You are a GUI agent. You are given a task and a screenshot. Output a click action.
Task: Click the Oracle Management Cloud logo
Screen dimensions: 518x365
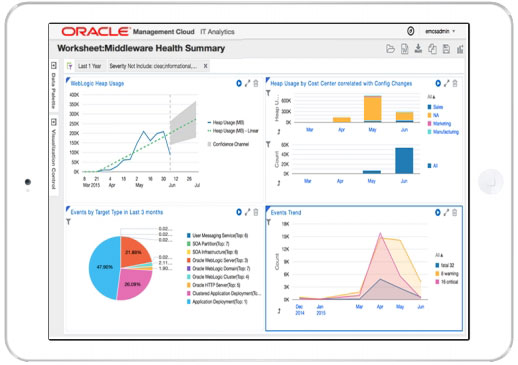[128, 31]
